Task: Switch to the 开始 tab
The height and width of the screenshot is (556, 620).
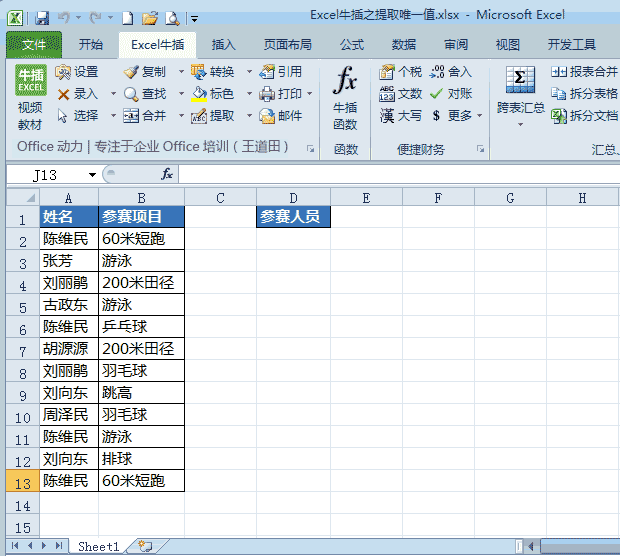Action: pyautogui.click(x=91, y=45)
